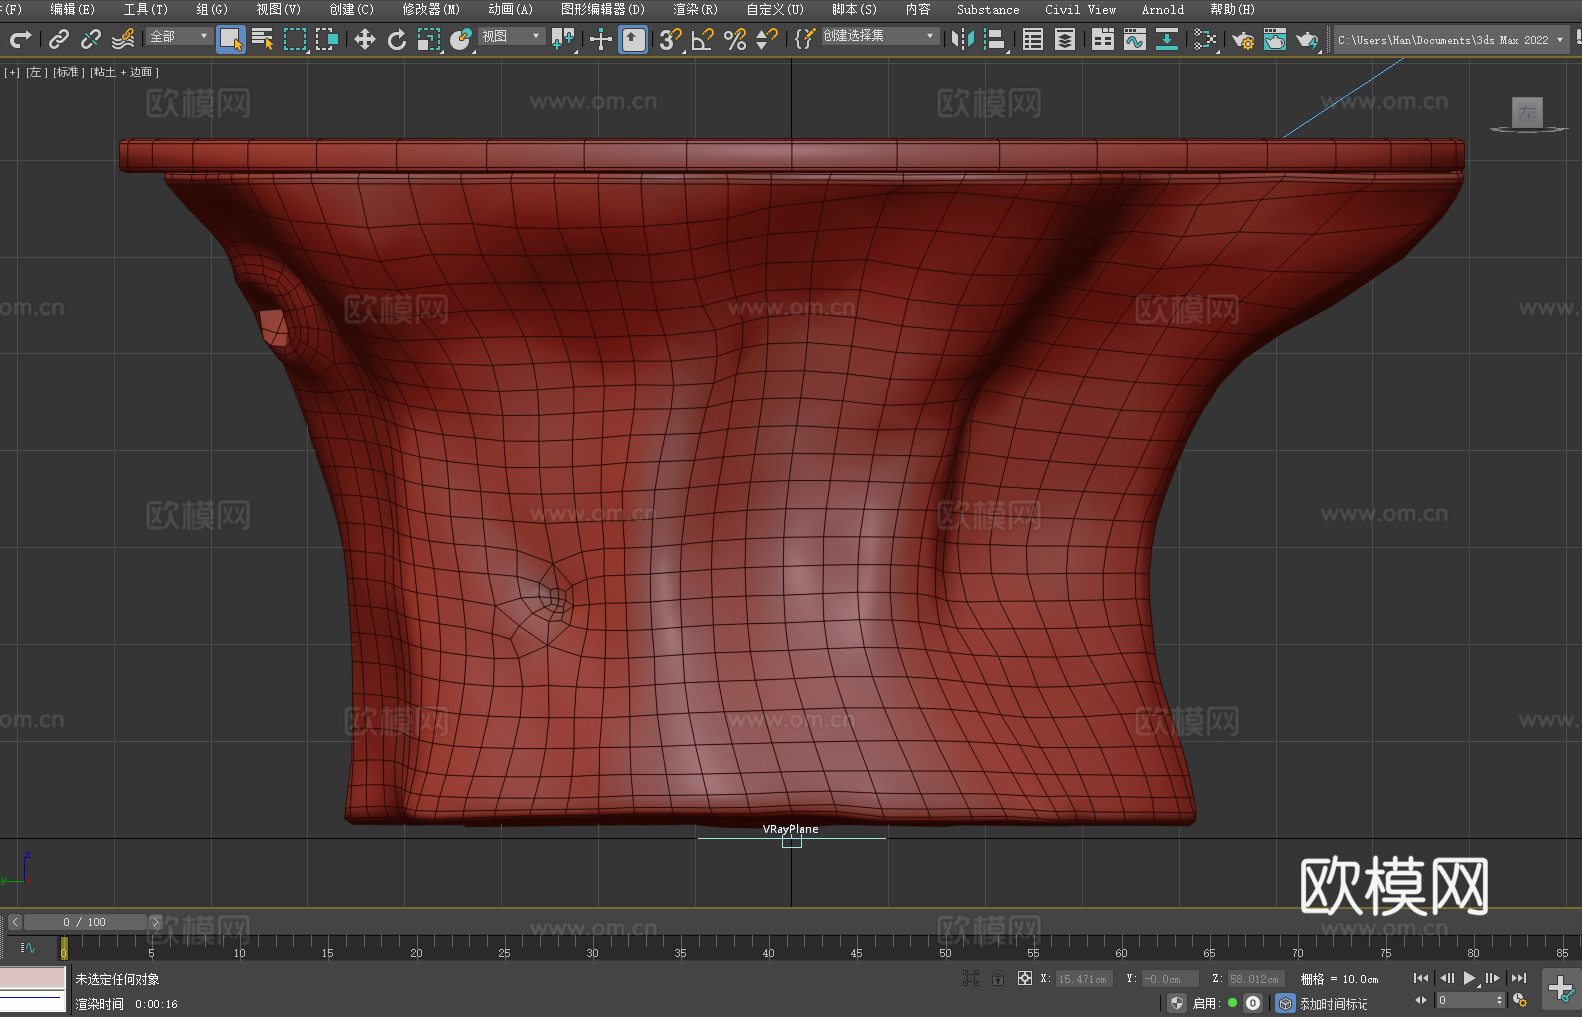Select the Move tool
The image size is (1582, 1017).
(x=365, y=39)
